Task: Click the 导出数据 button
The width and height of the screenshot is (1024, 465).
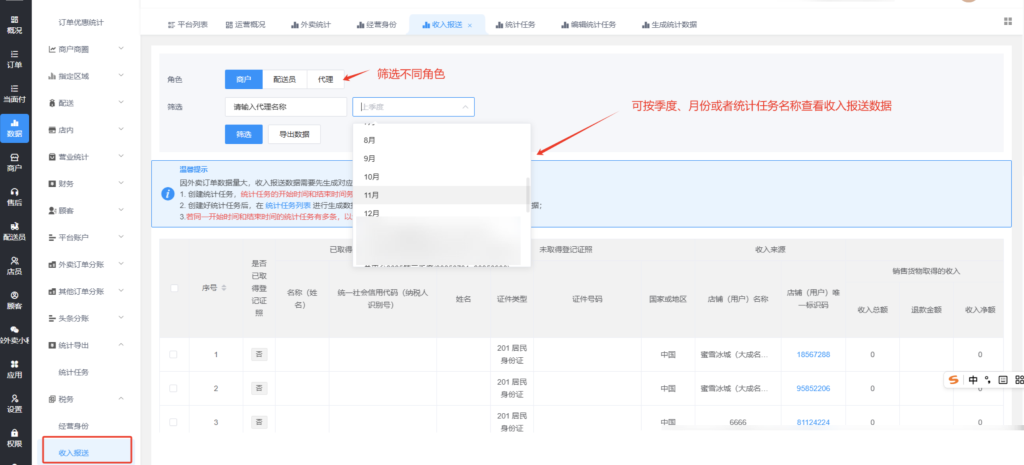Action: 294,134
